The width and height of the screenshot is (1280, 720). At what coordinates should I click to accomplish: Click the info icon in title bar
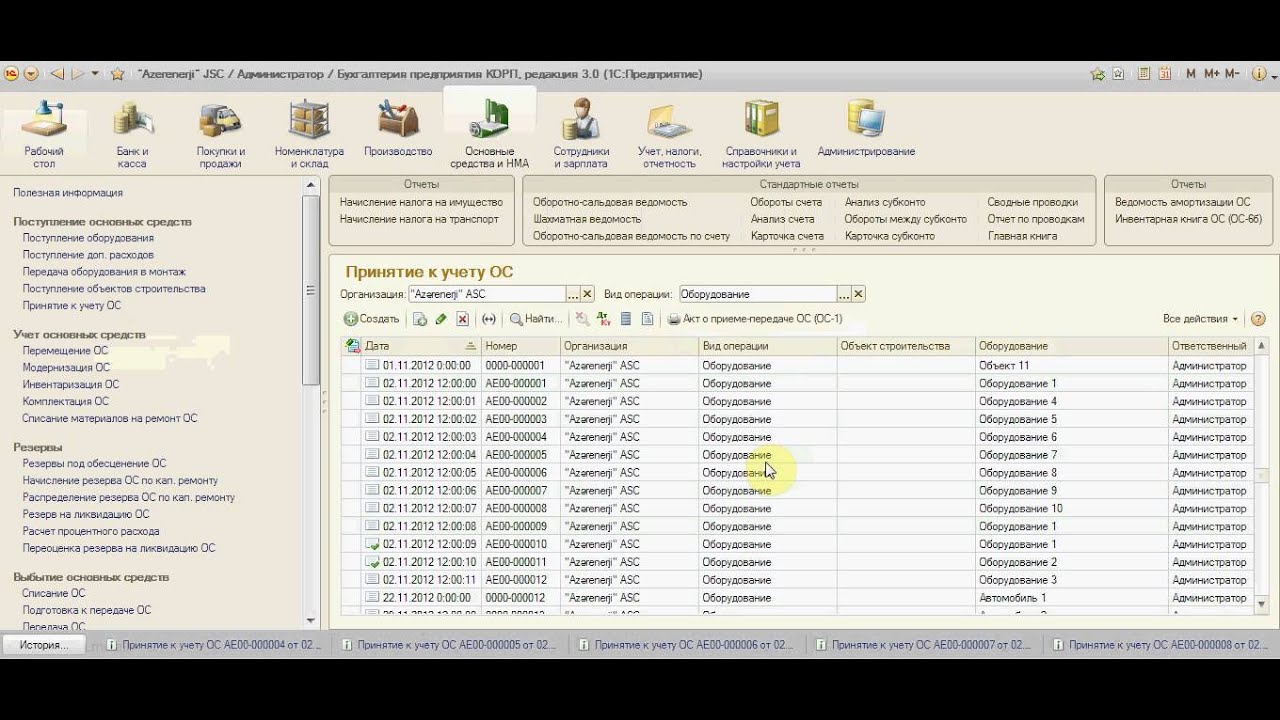pos(1258,74)
